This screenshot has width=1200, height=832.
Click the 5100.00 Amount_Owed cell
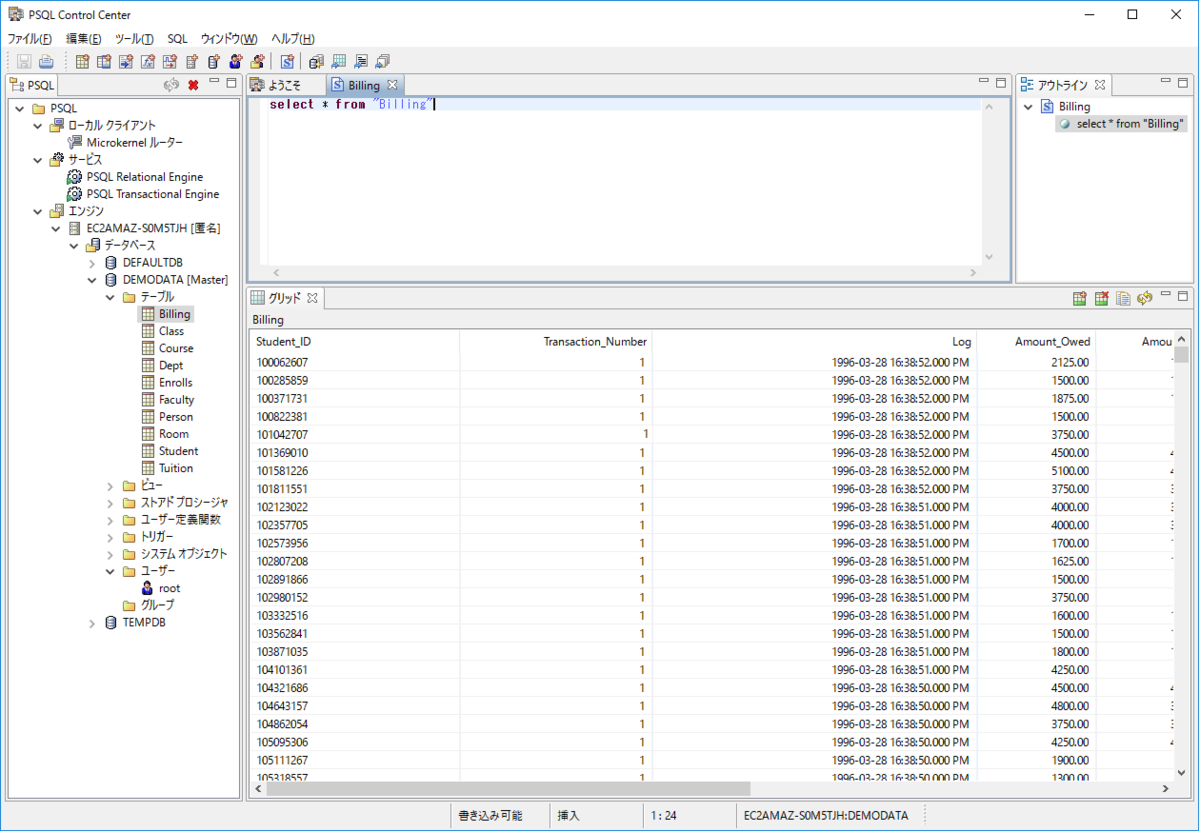tap(1036, 470)
